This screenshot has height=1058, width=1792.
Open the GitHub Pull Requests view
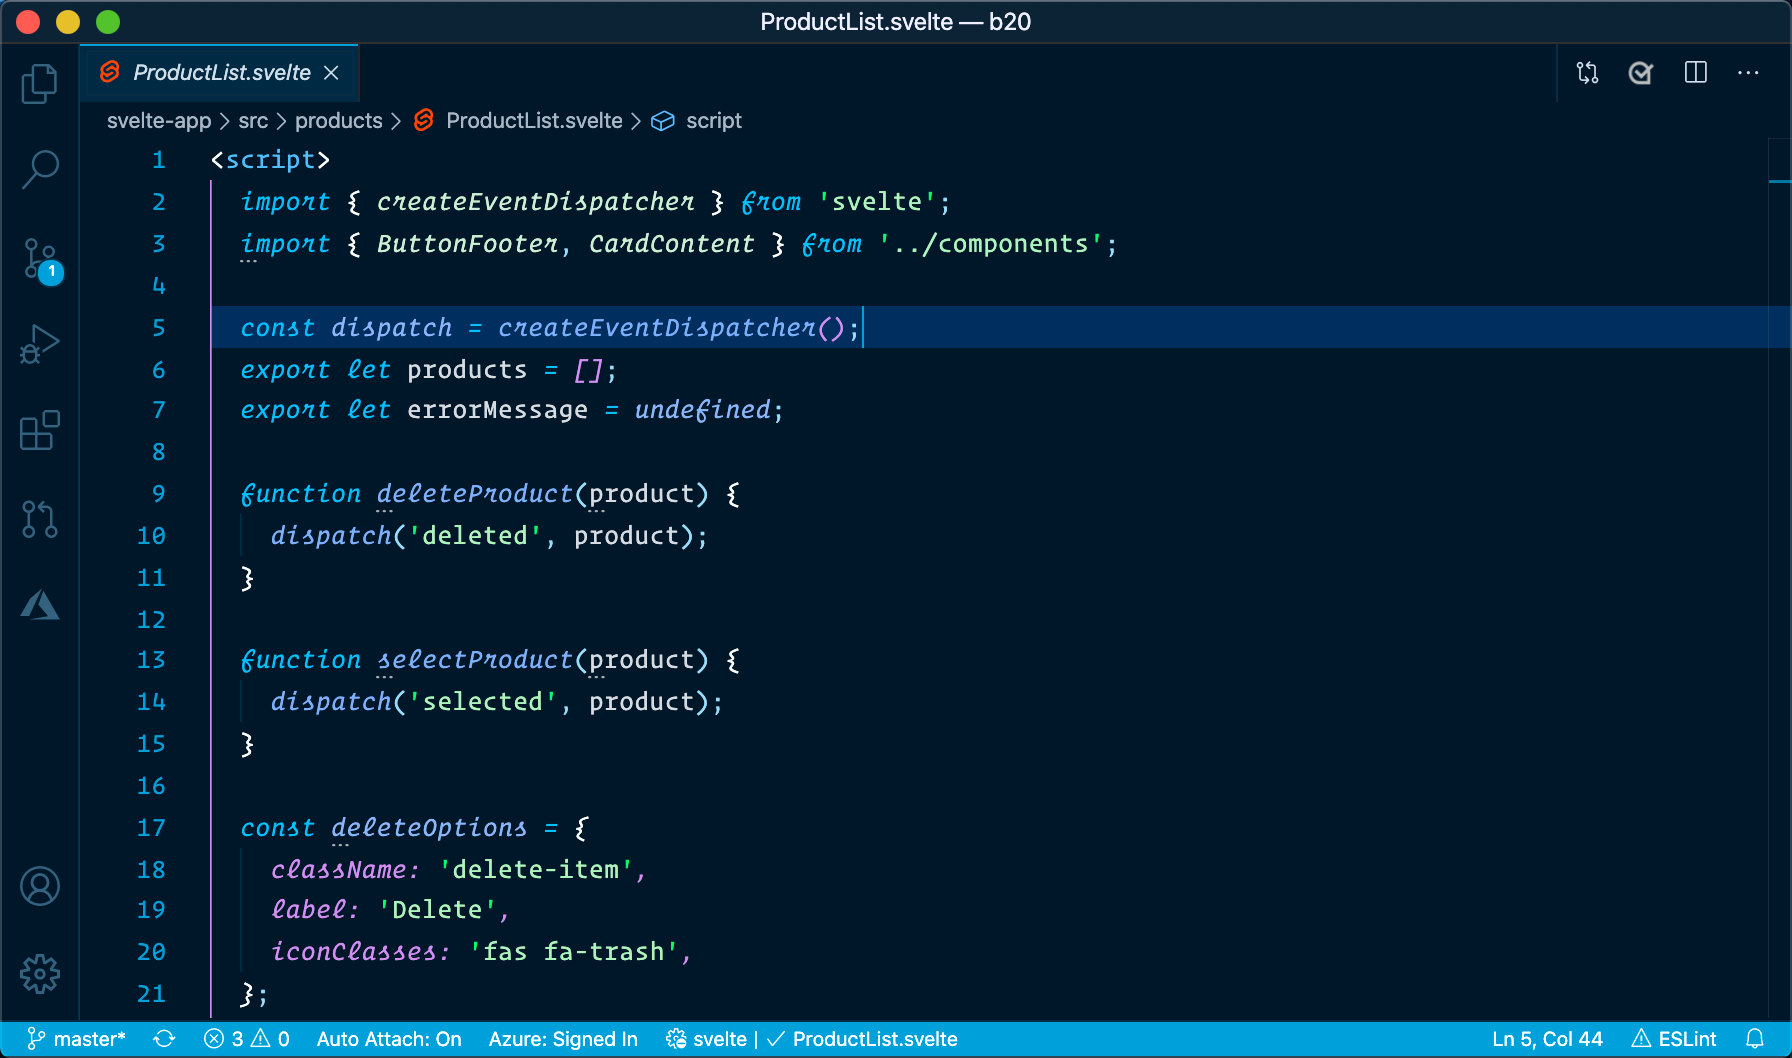pos(39,518)
